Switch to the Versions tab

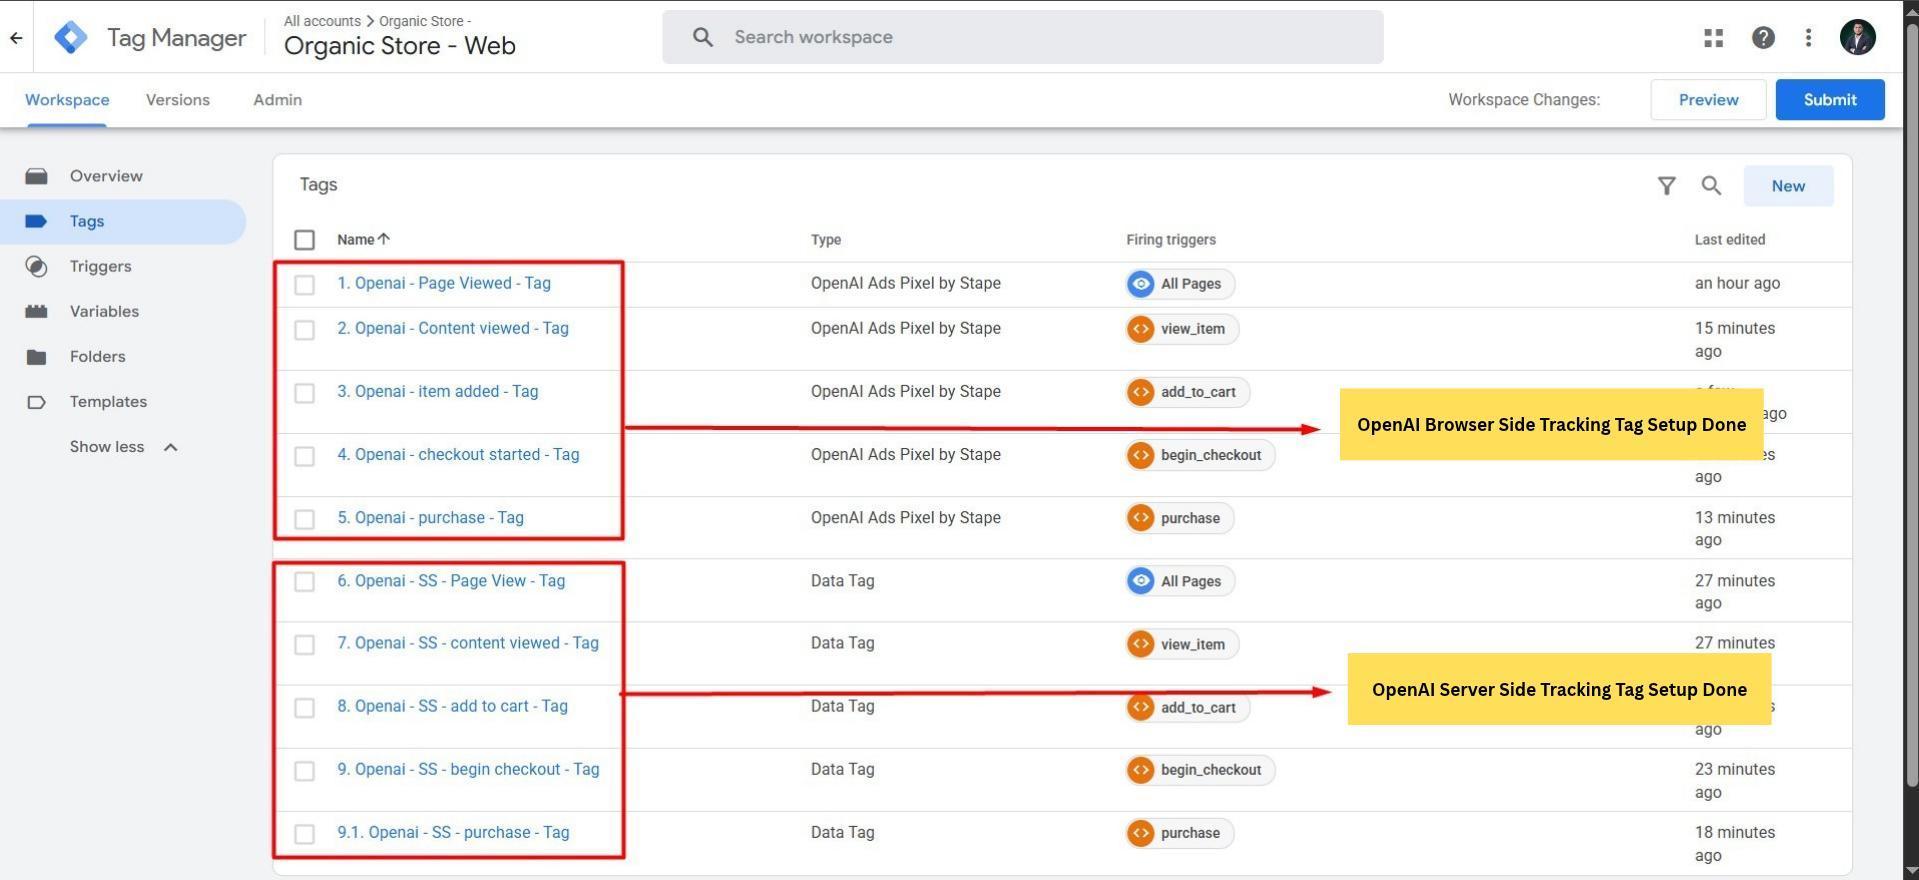point(178,100)
